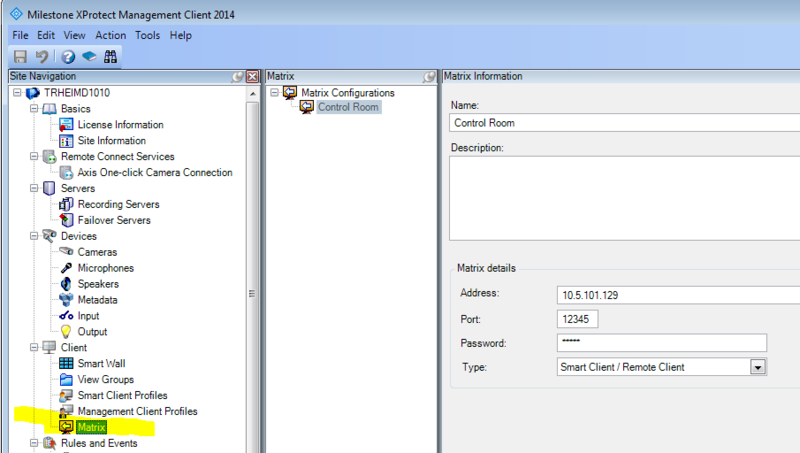Select Matrix under Client node
The width and height of the screenshot is (800, 453).
click(x=92, y=427)
